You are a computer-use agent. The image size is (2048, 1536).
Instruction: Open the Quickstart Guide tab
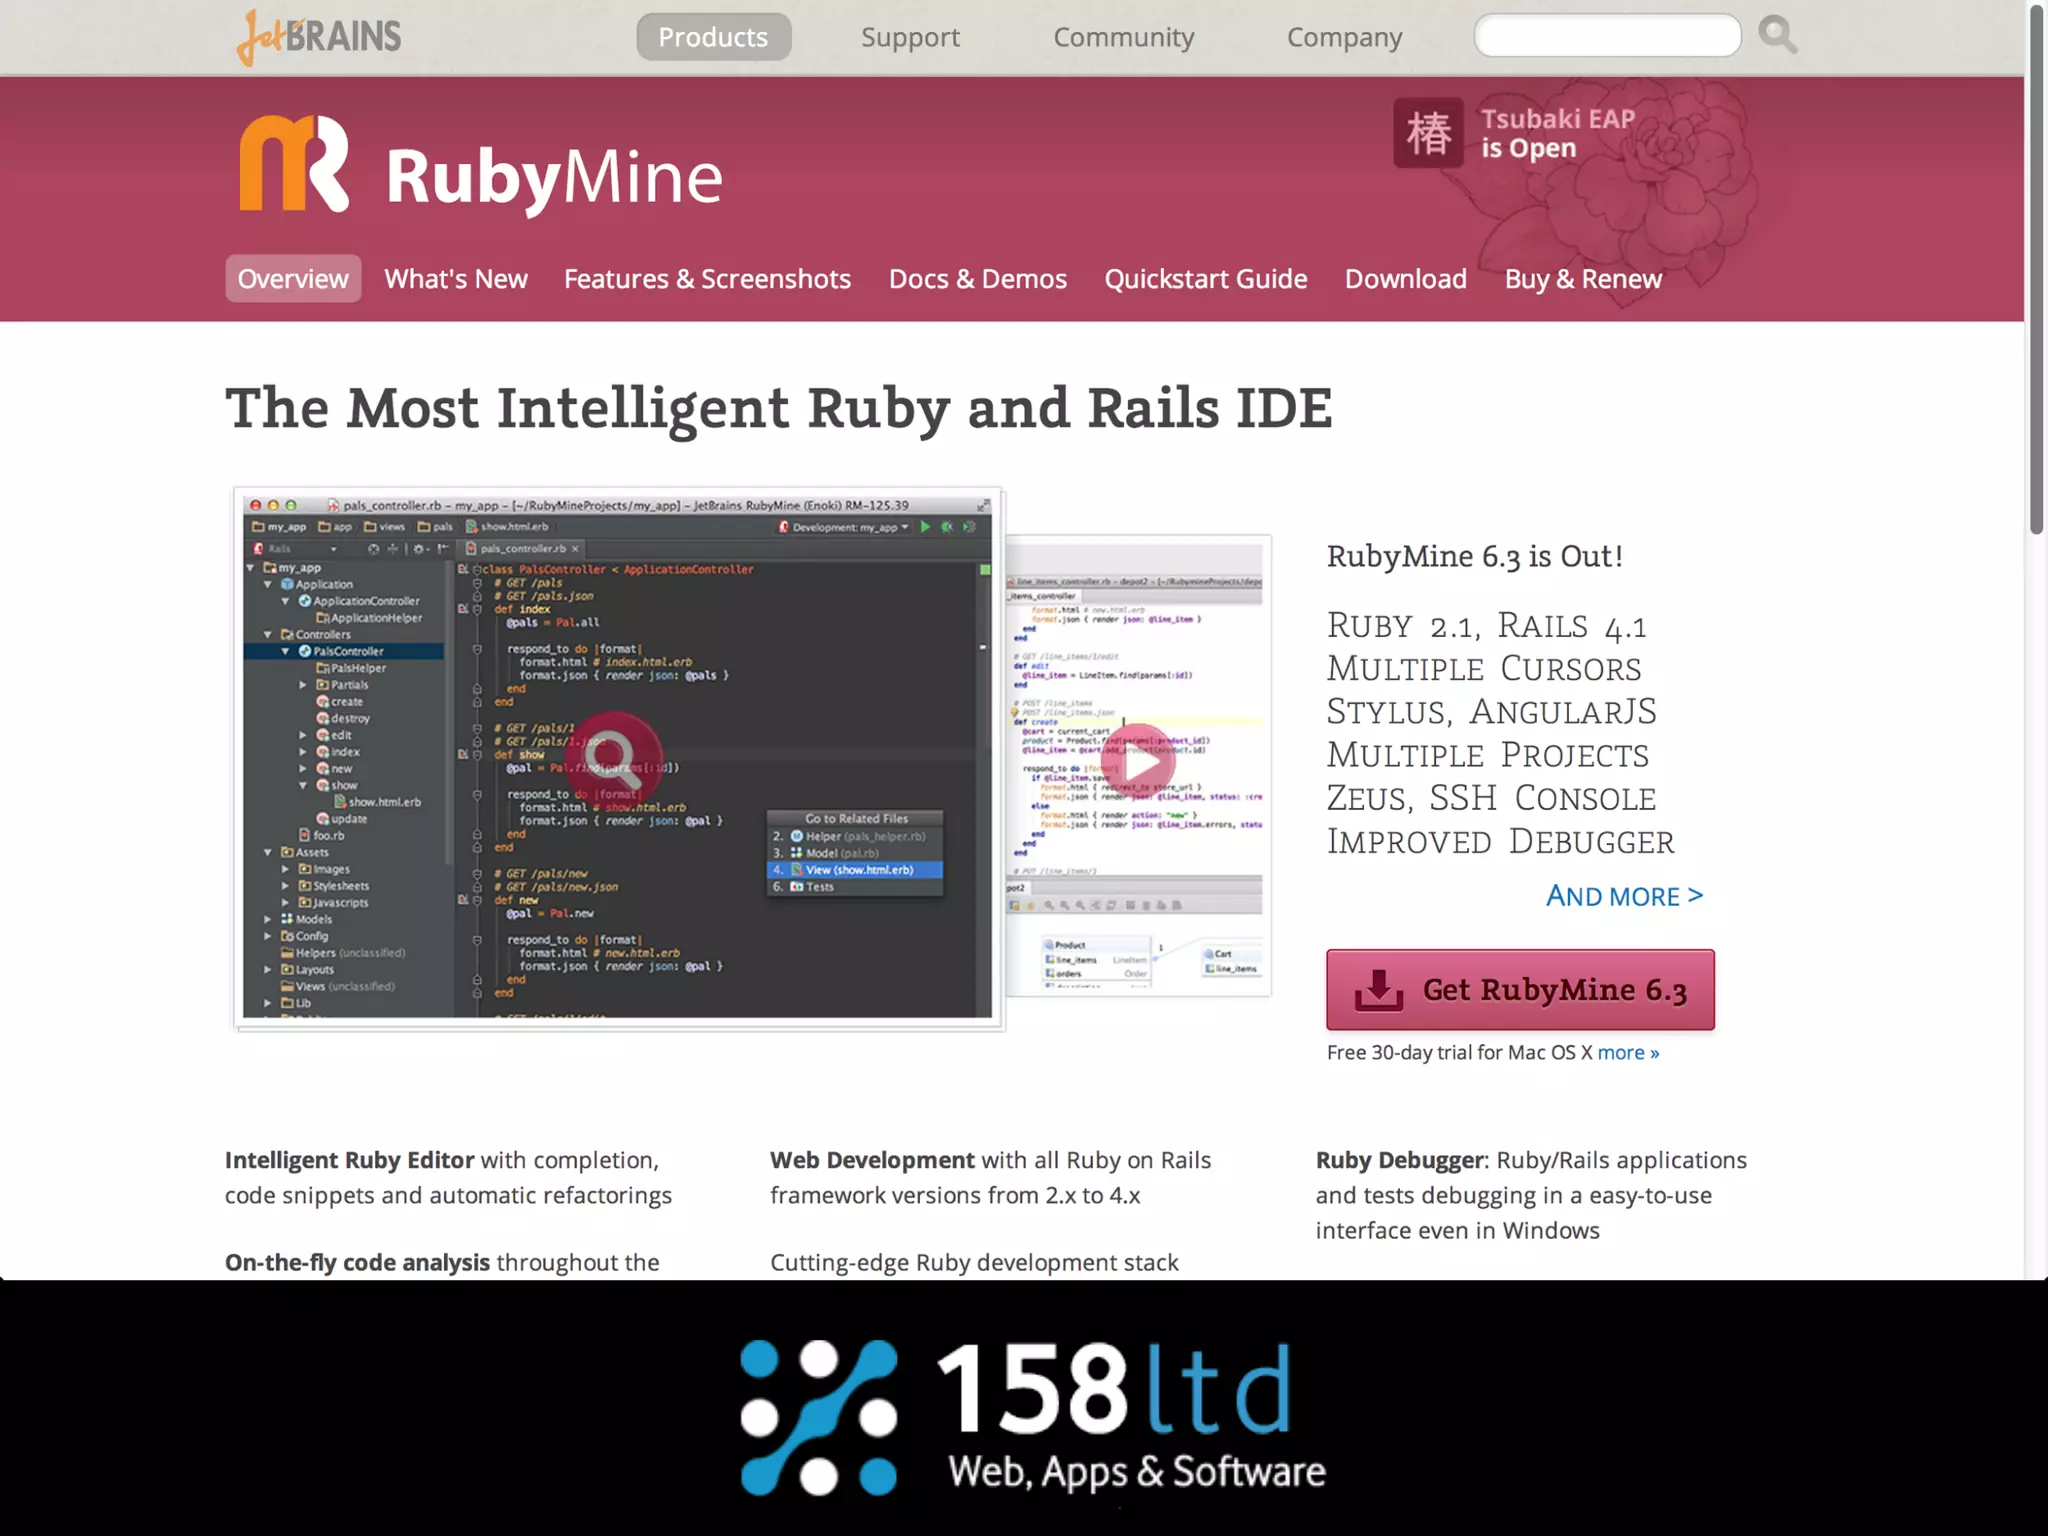1206,278
